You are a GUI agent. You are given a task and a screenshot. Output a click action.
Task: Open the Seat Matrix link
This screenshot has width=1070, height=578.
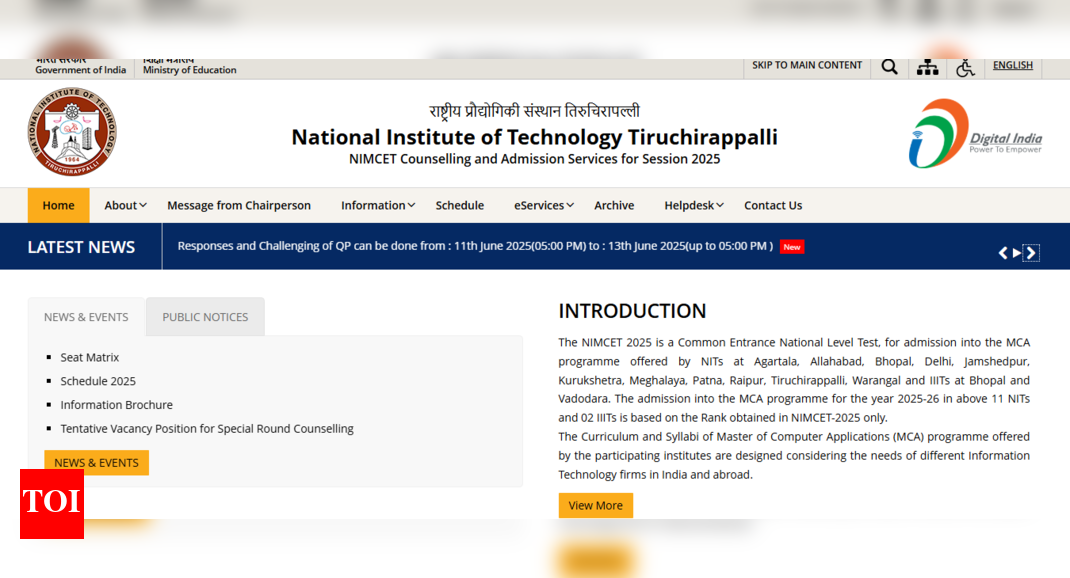[x=90, y=357]
